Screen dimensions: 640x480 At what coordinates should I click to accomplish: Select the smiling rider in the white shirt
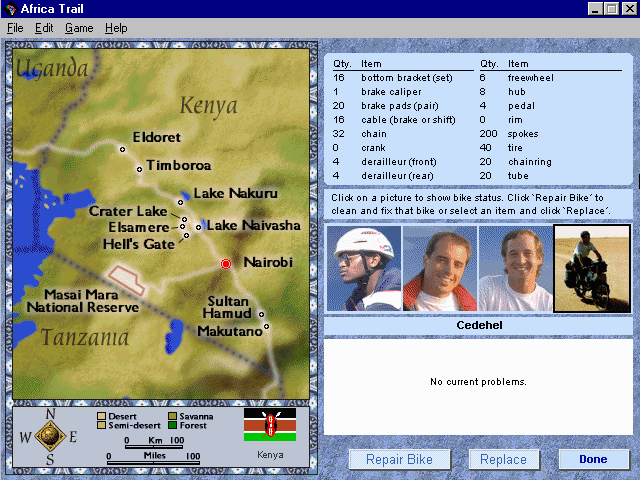(x=516, y=268)
